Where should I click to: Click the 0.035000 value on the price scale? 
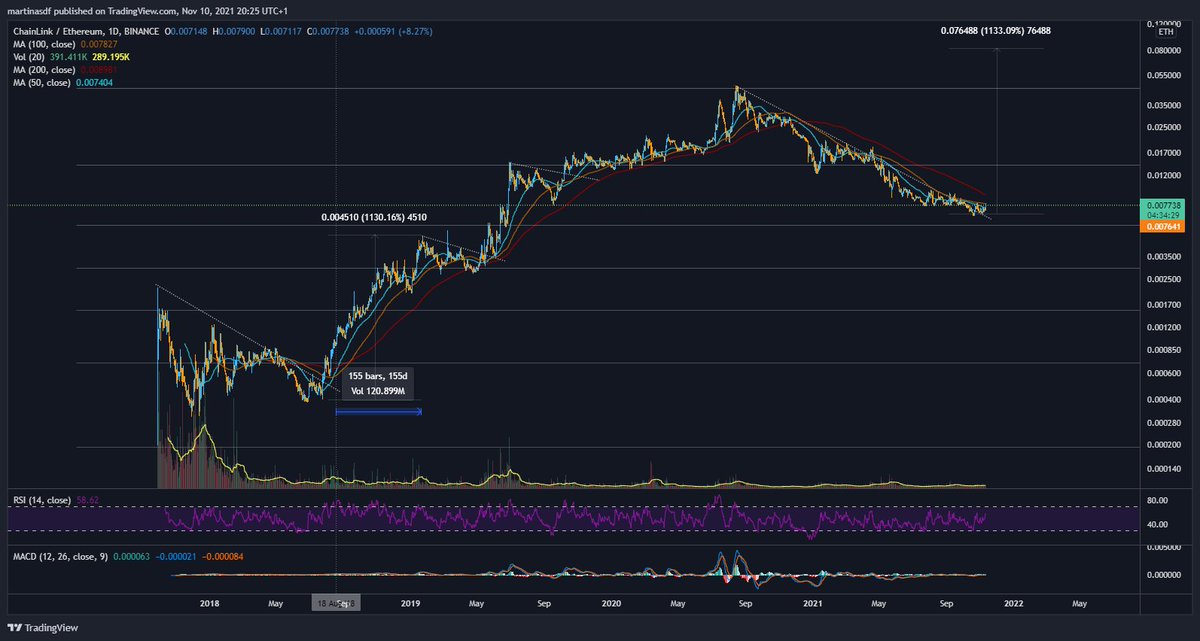point(1165,104)
